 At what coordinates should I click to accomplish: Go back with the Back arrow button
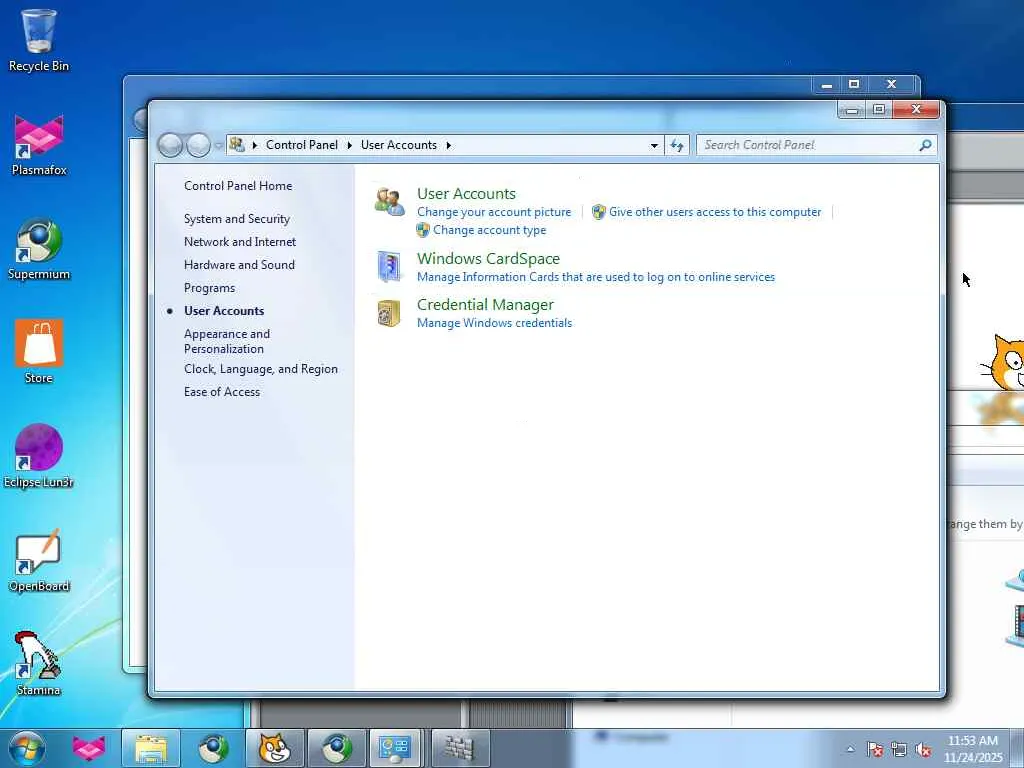[x=170, y=145]
